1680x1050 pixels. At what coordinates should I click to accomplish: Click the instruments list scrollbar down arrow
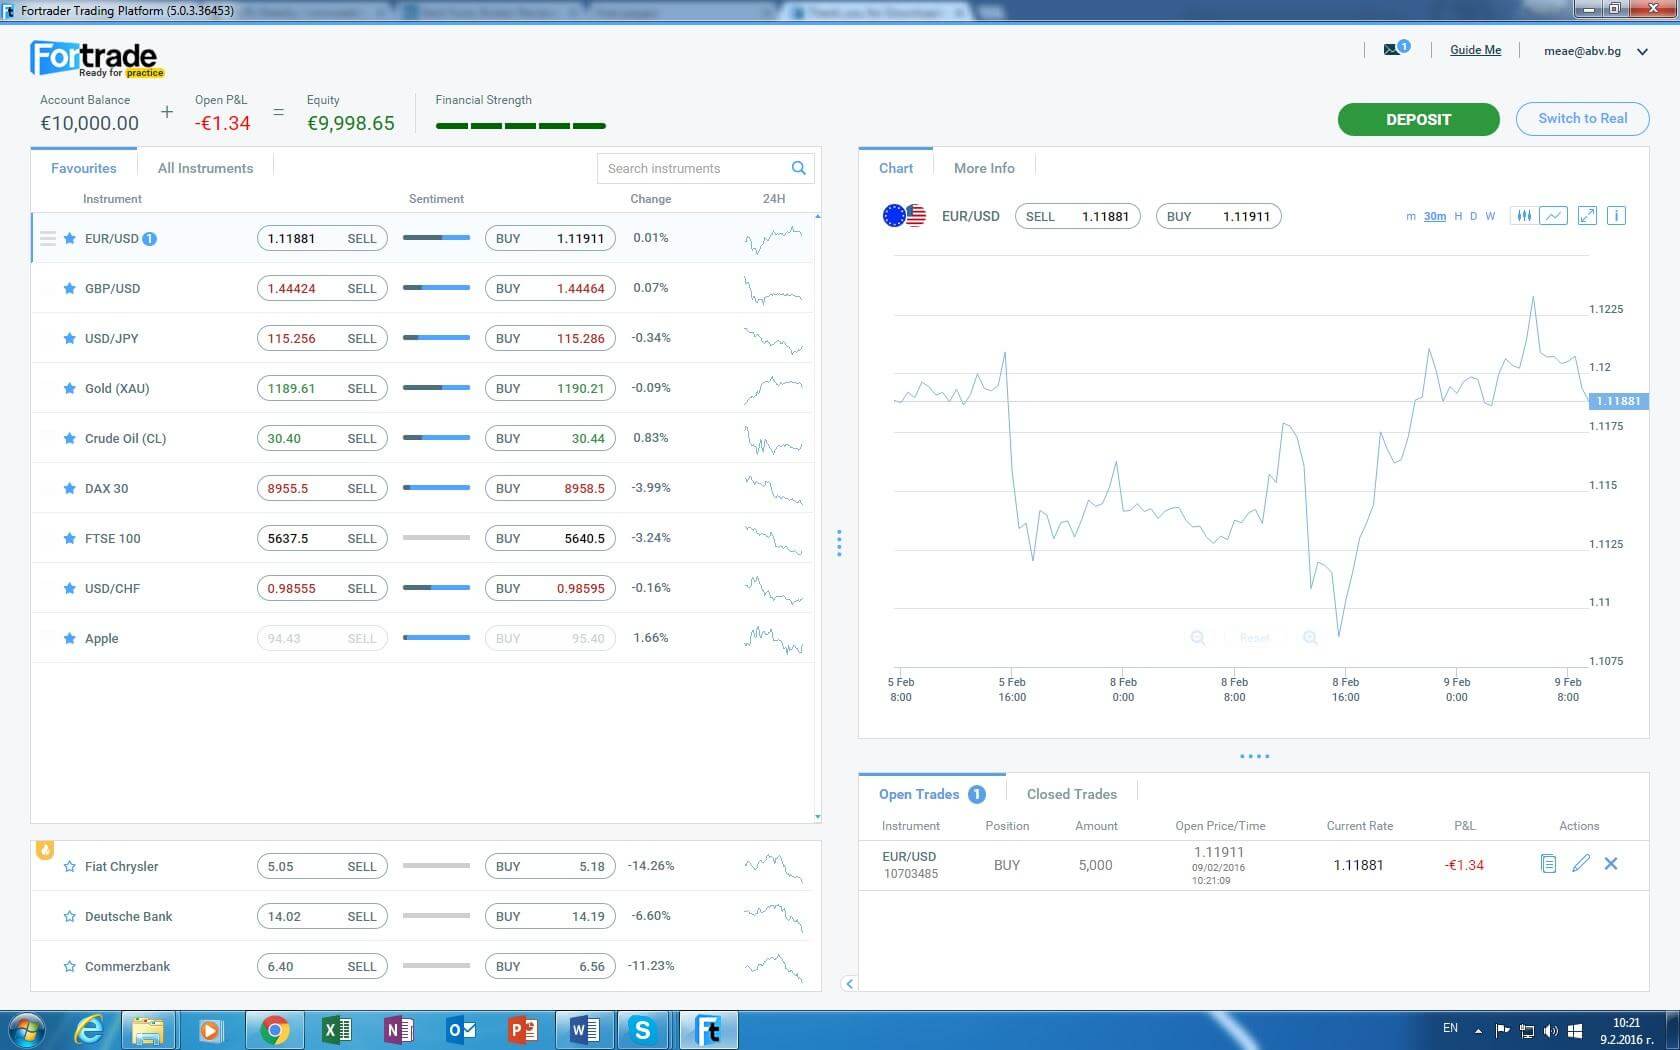click(x=817, y=817)
